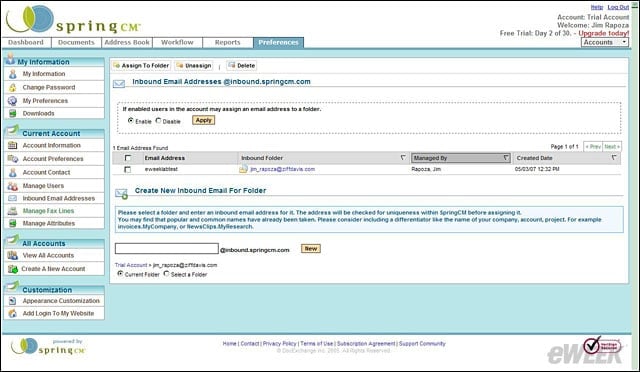This screenshot has width=640, height=372.
Task: Click the New button
Action: tap(311, 249)
